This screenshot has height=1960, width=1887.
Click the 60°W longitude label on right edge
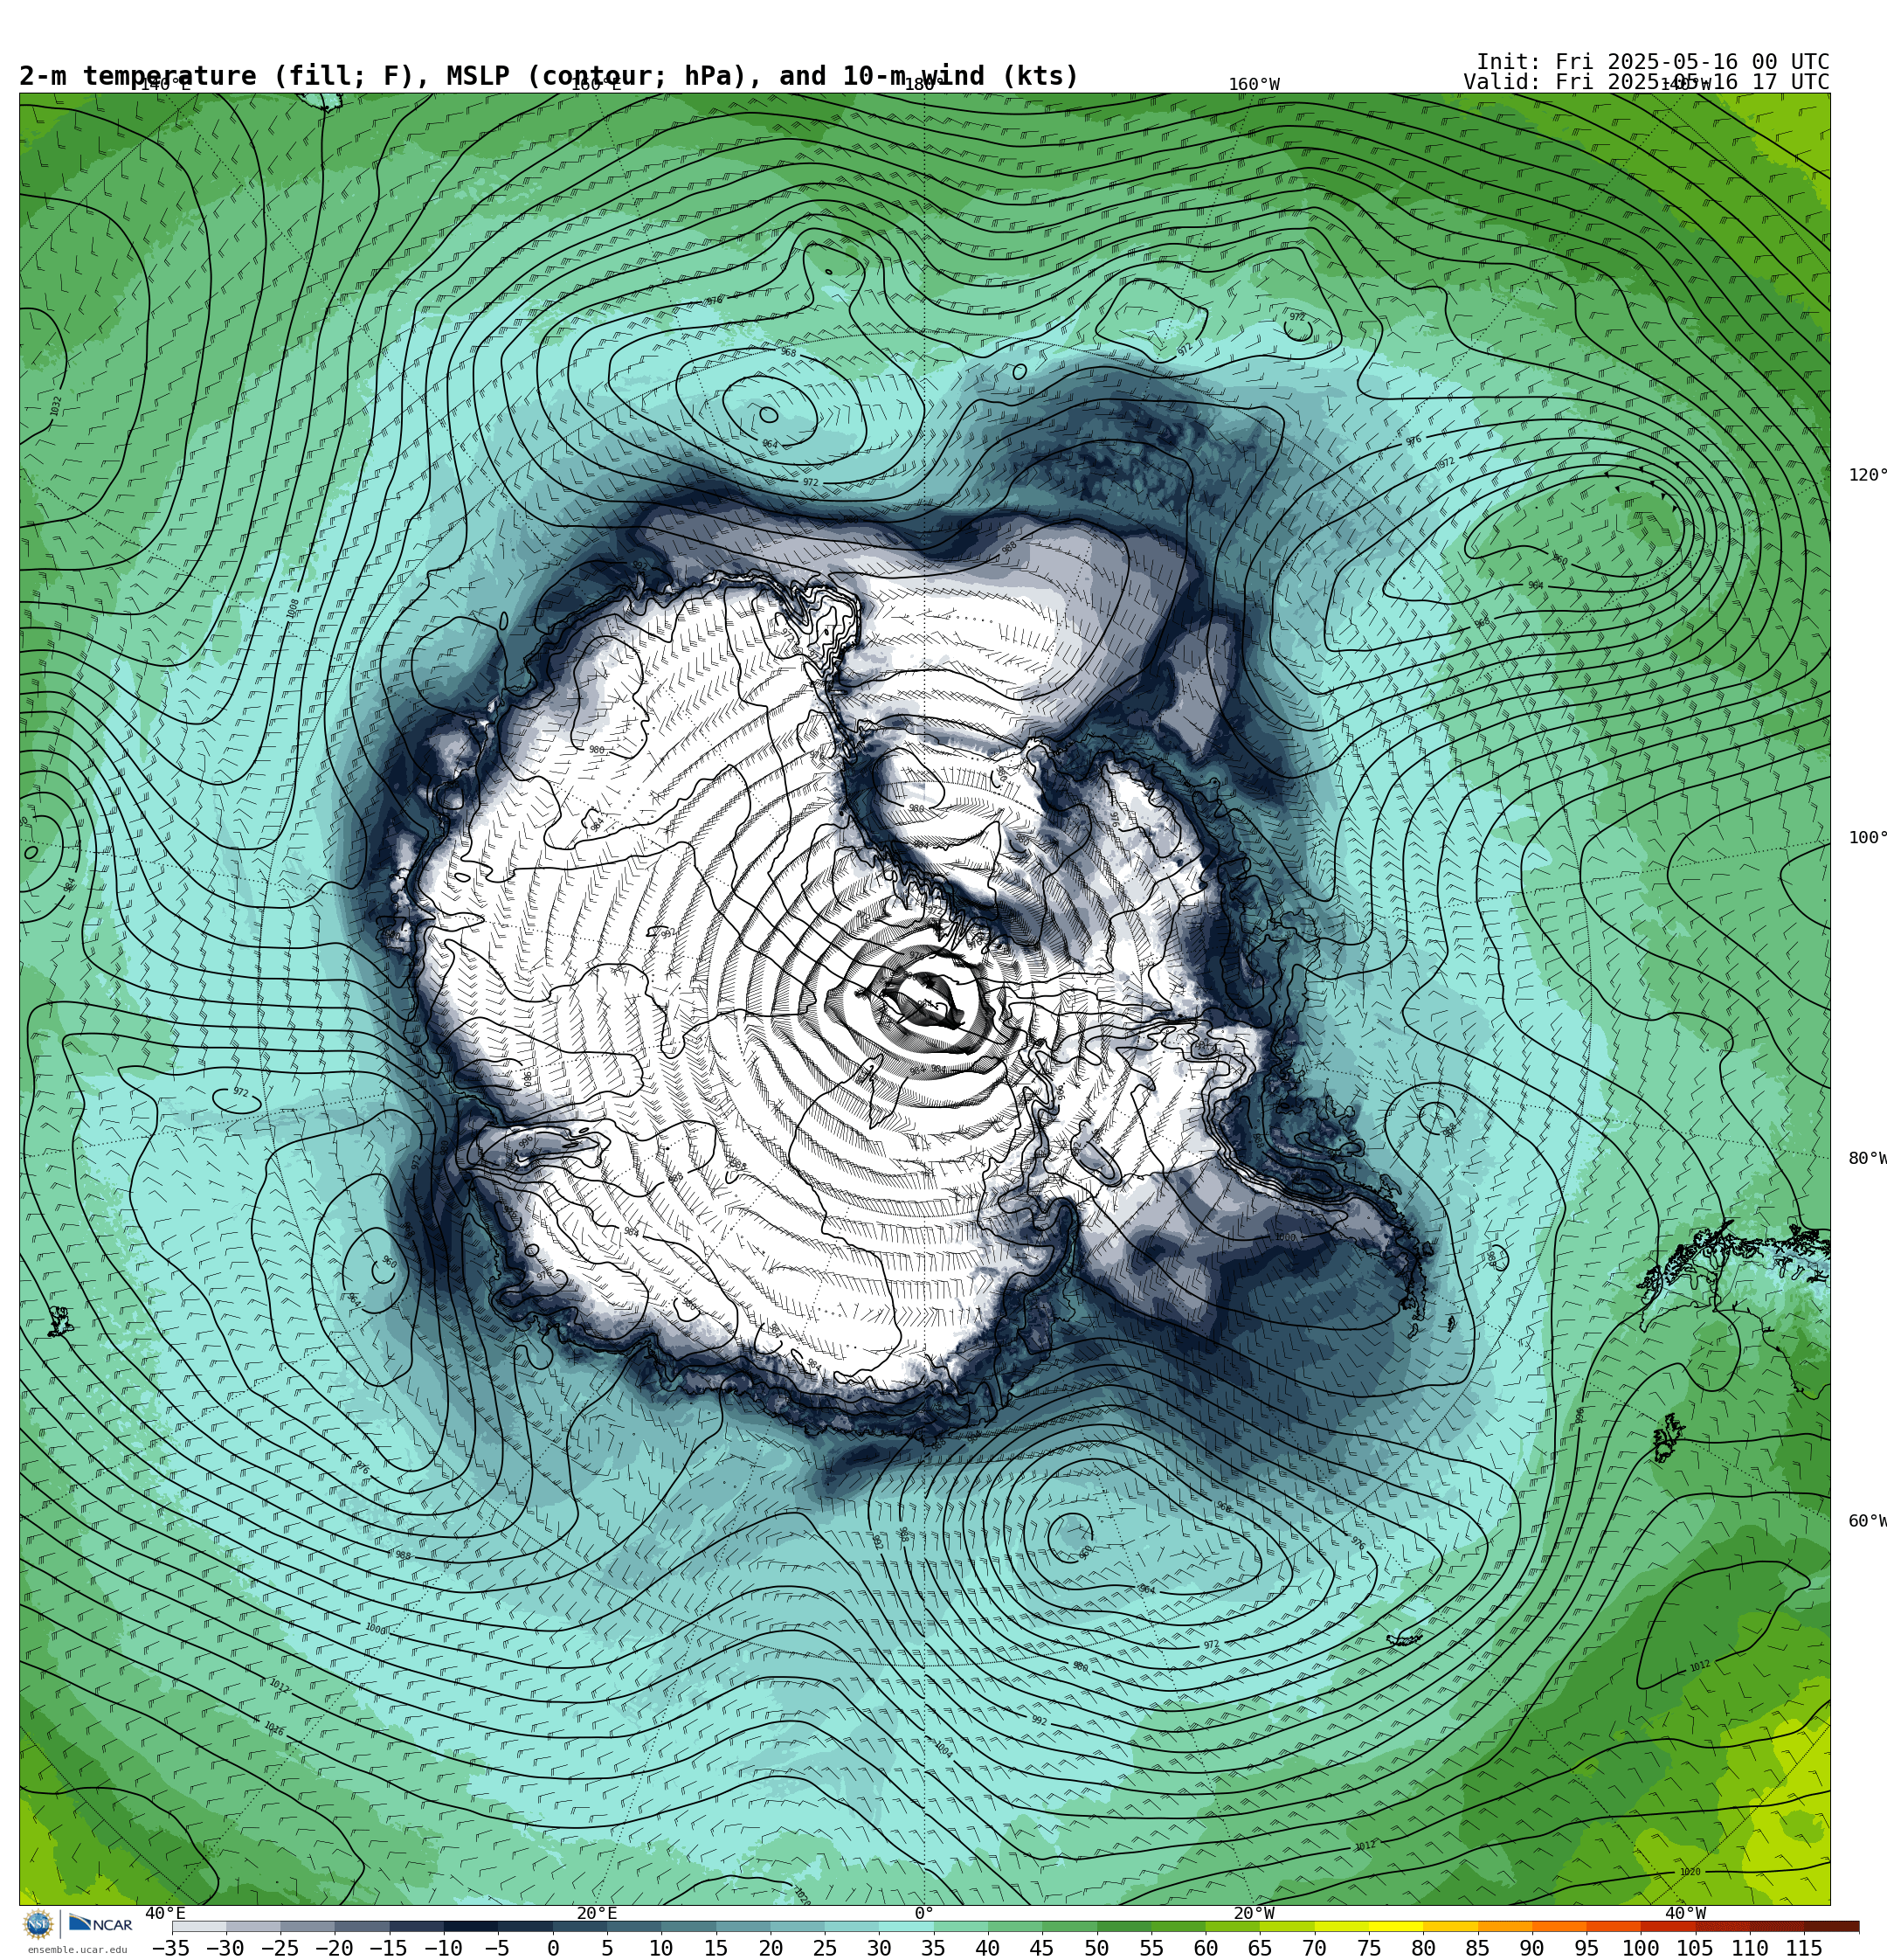click(x=1867, y=1521)
